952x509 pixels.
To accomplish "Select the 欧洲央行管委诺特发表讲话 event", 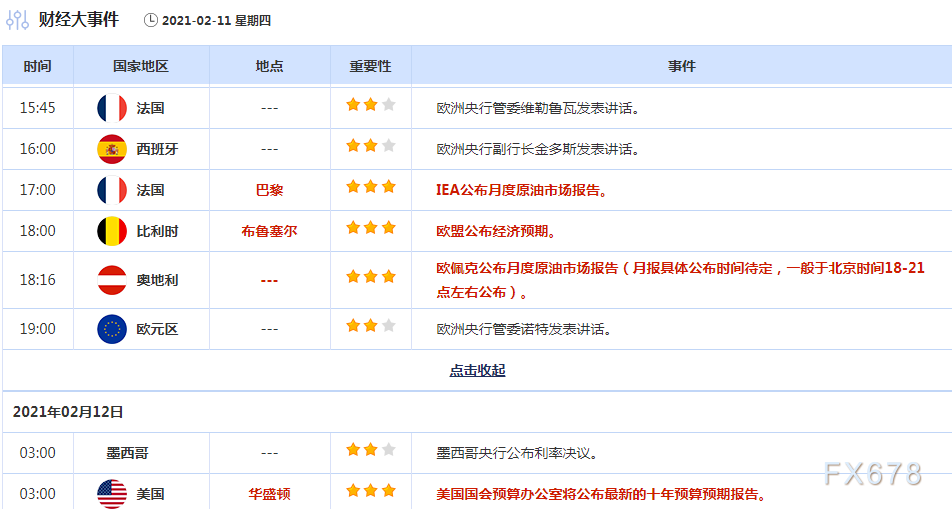I will (523, 329).
